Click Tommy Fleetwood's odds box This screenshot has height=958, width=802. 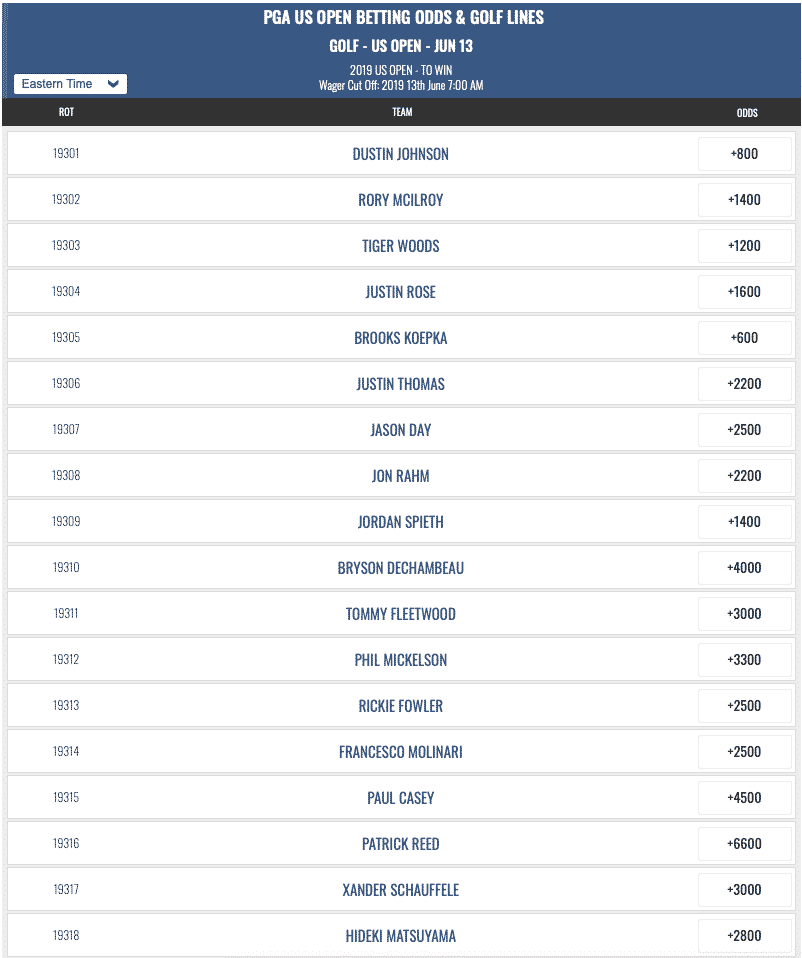[745, 613]
